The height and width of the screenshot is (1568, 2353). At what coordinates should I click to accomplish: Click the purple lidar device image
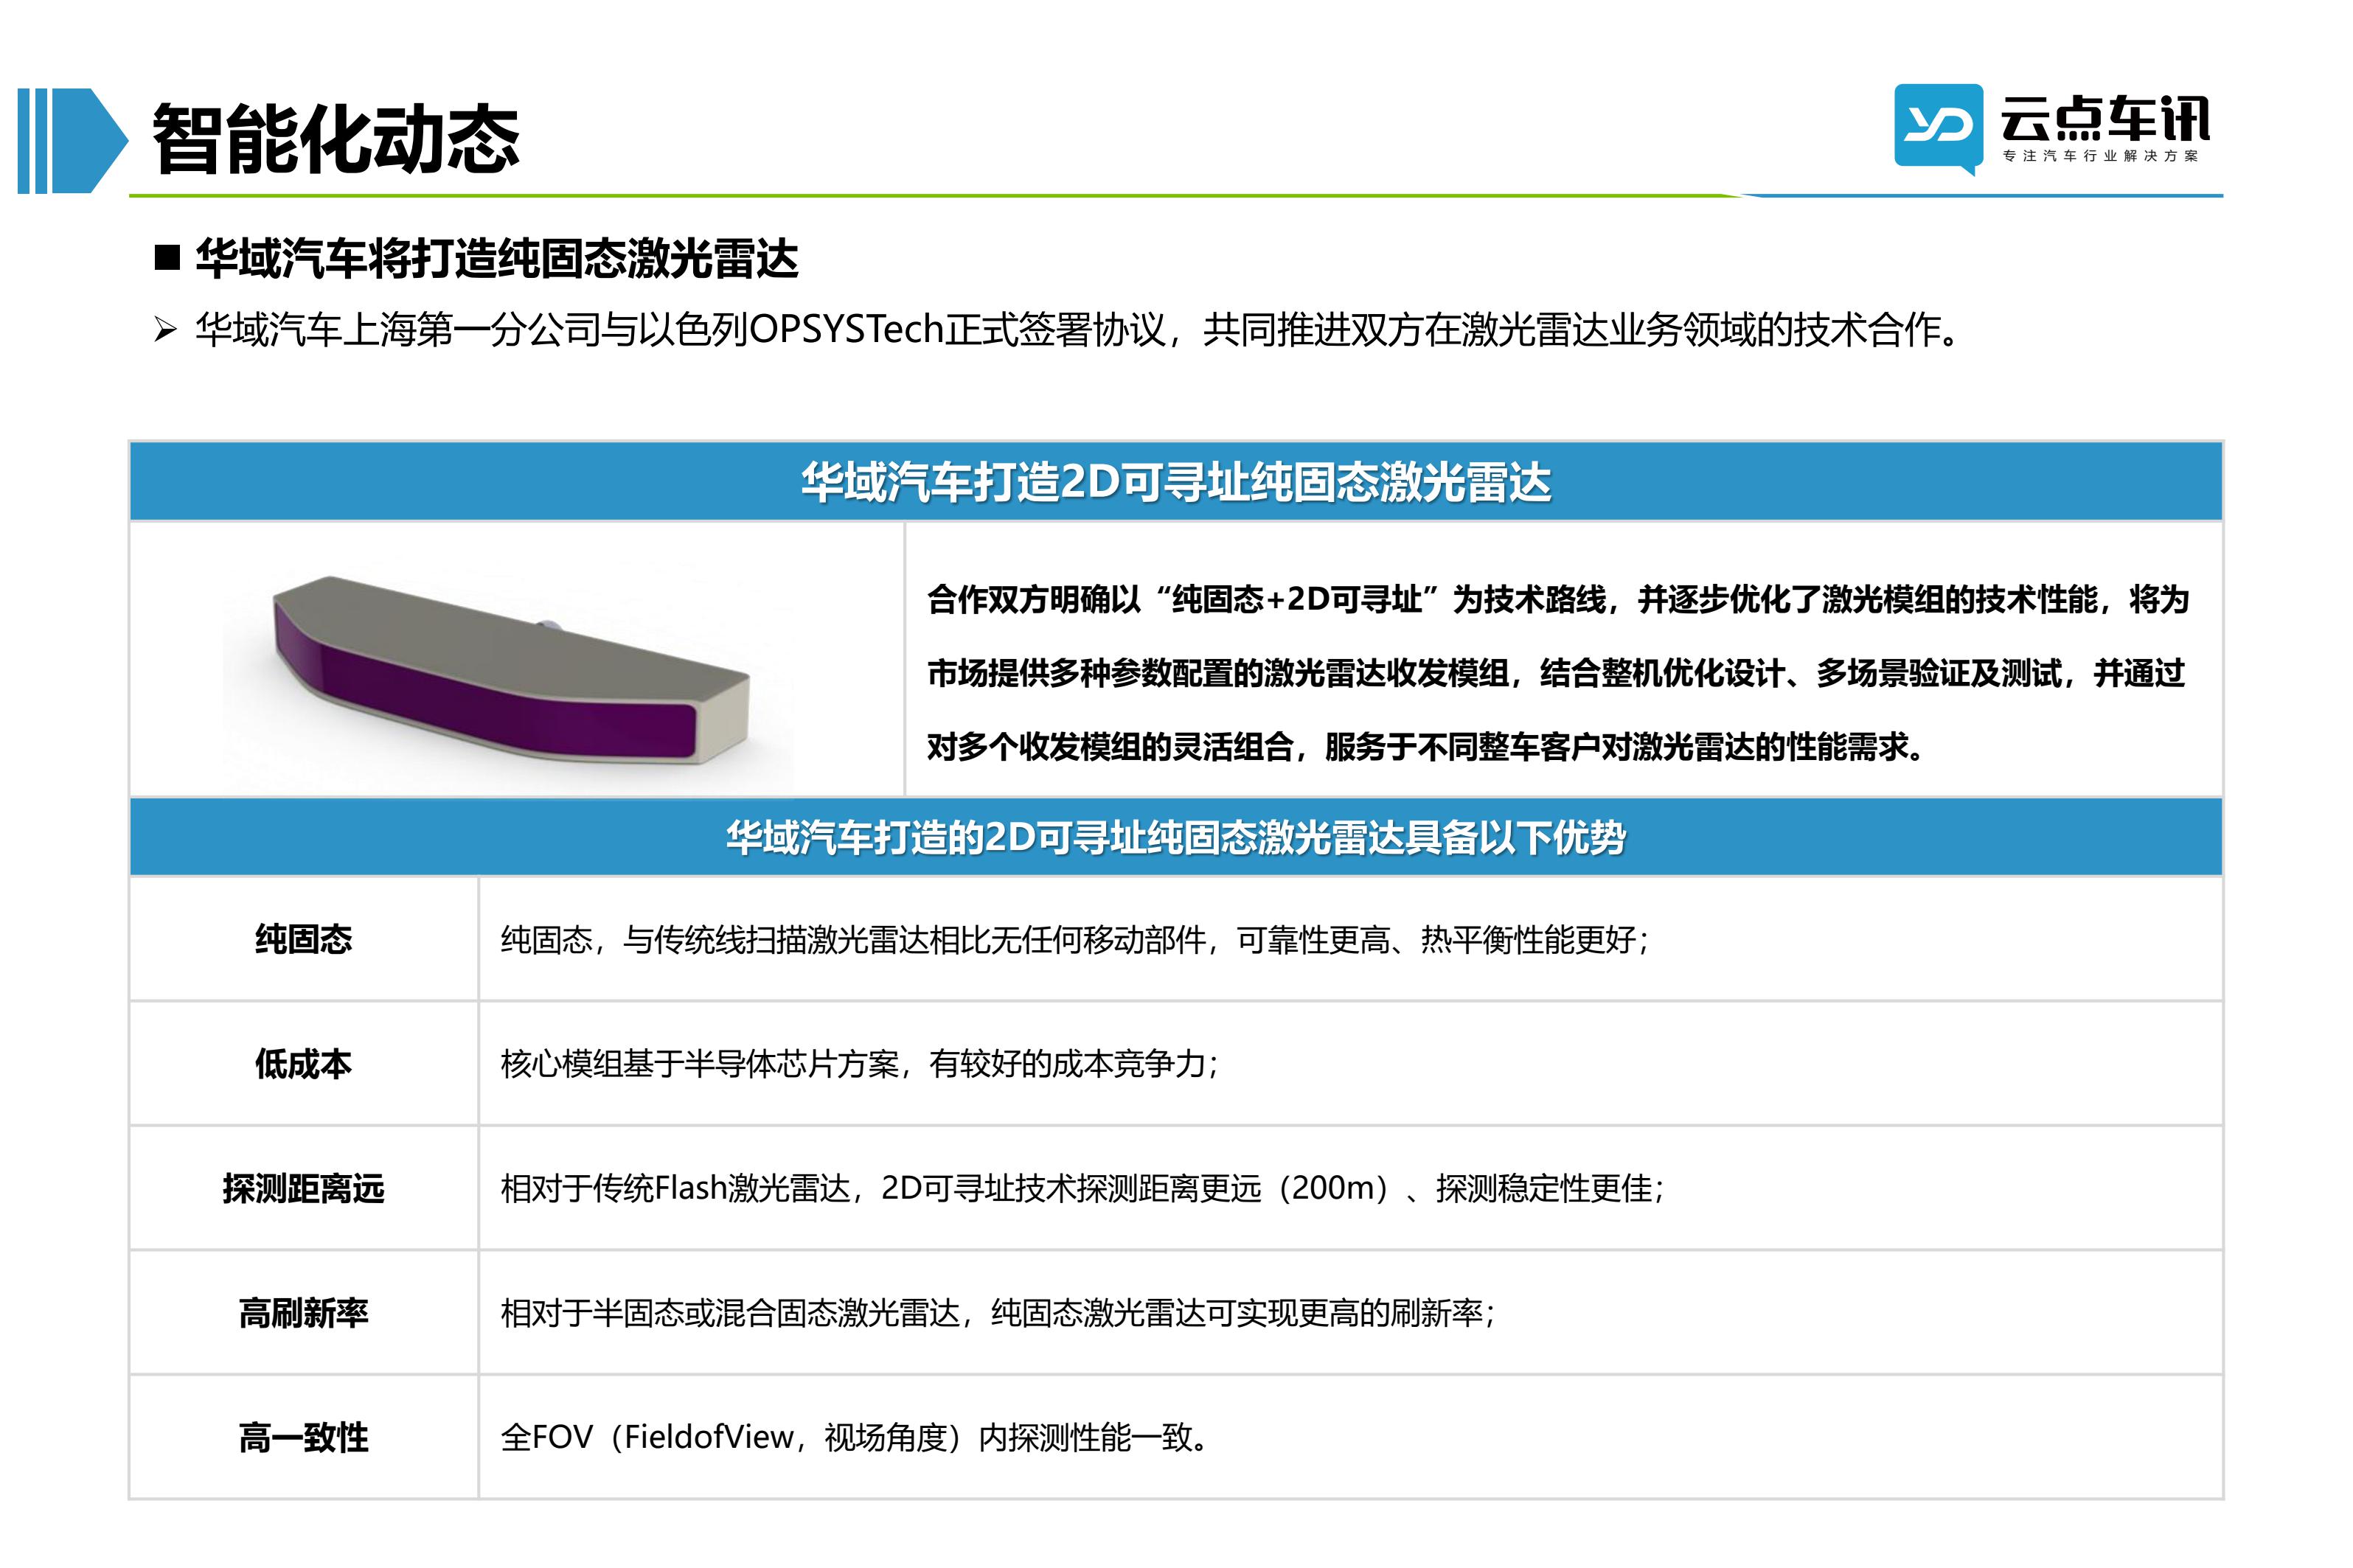pos(510,669)
